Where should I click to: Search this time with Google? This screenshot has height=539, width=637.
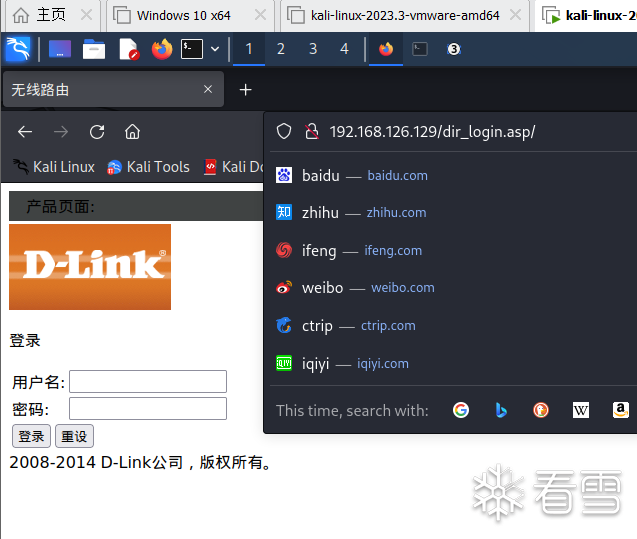point(461,410)
